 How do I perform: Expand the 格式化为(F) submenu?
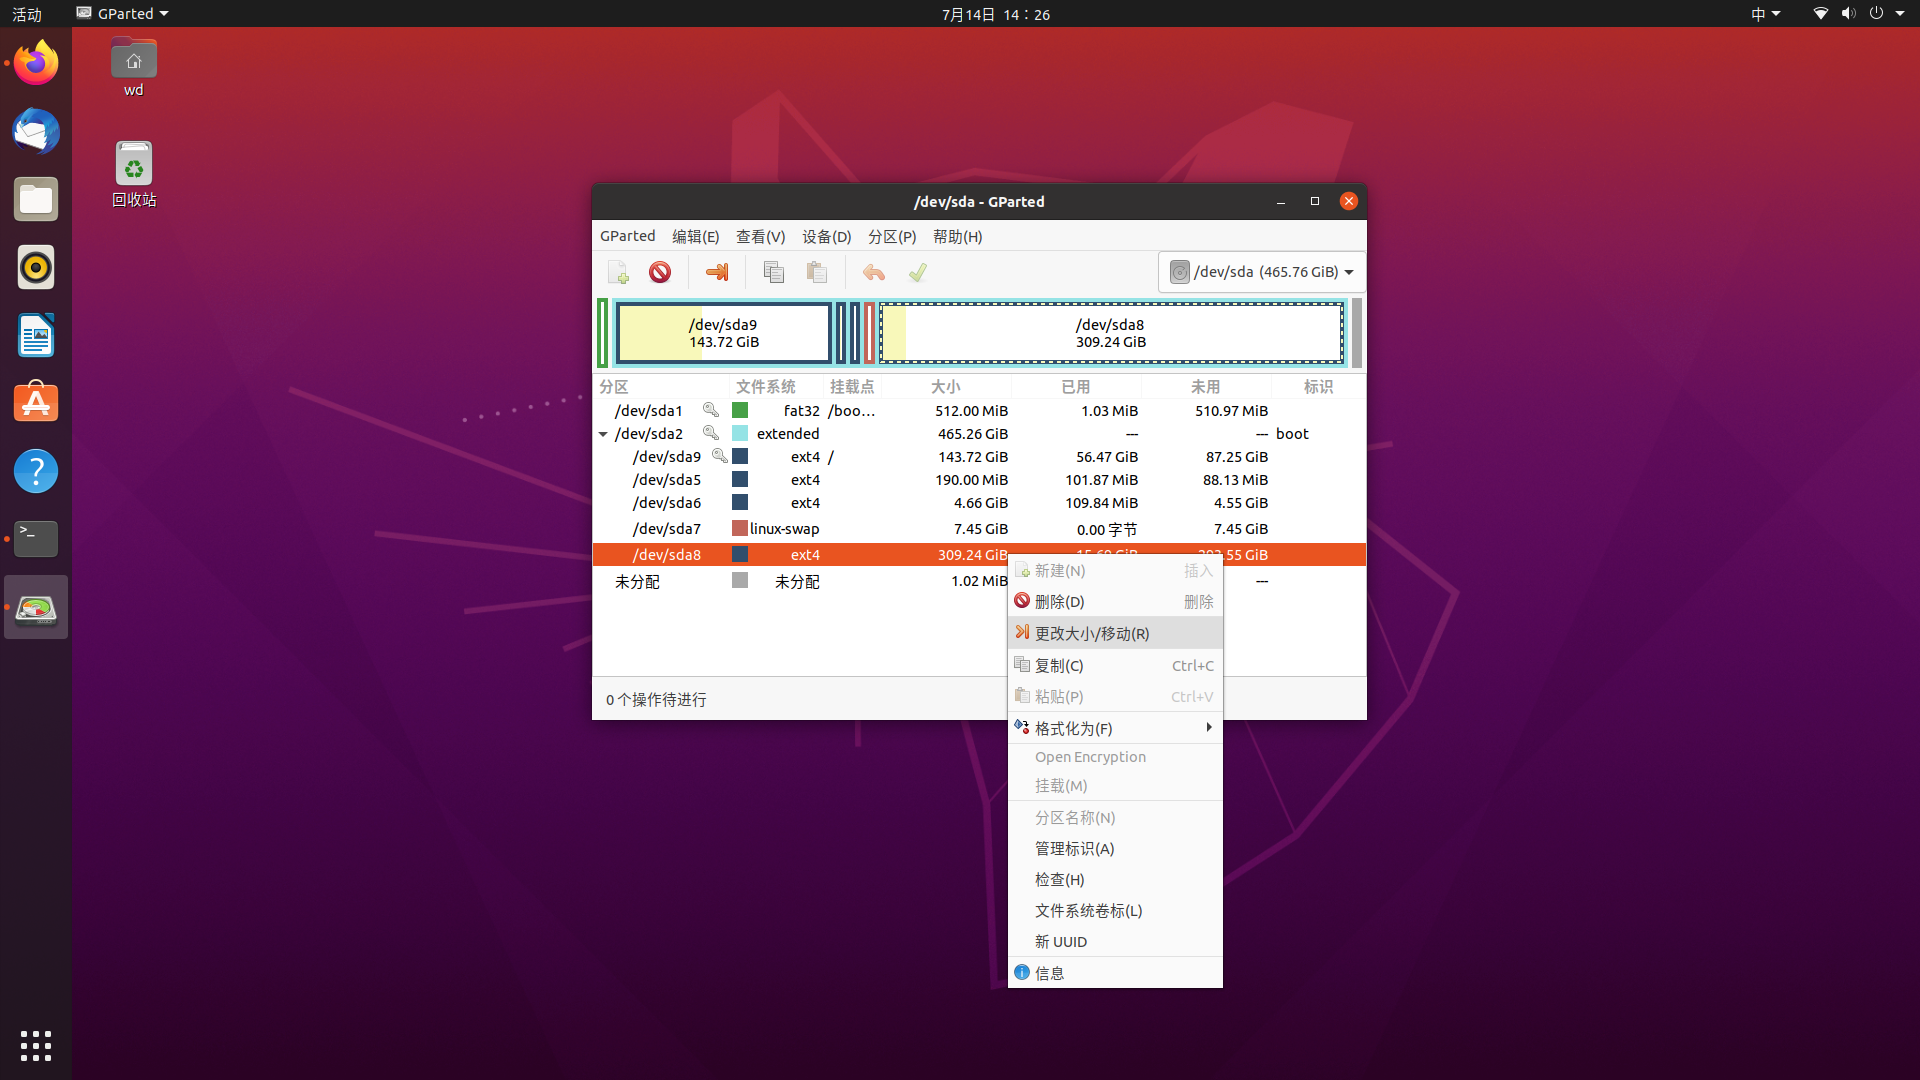click(1115, 728)
